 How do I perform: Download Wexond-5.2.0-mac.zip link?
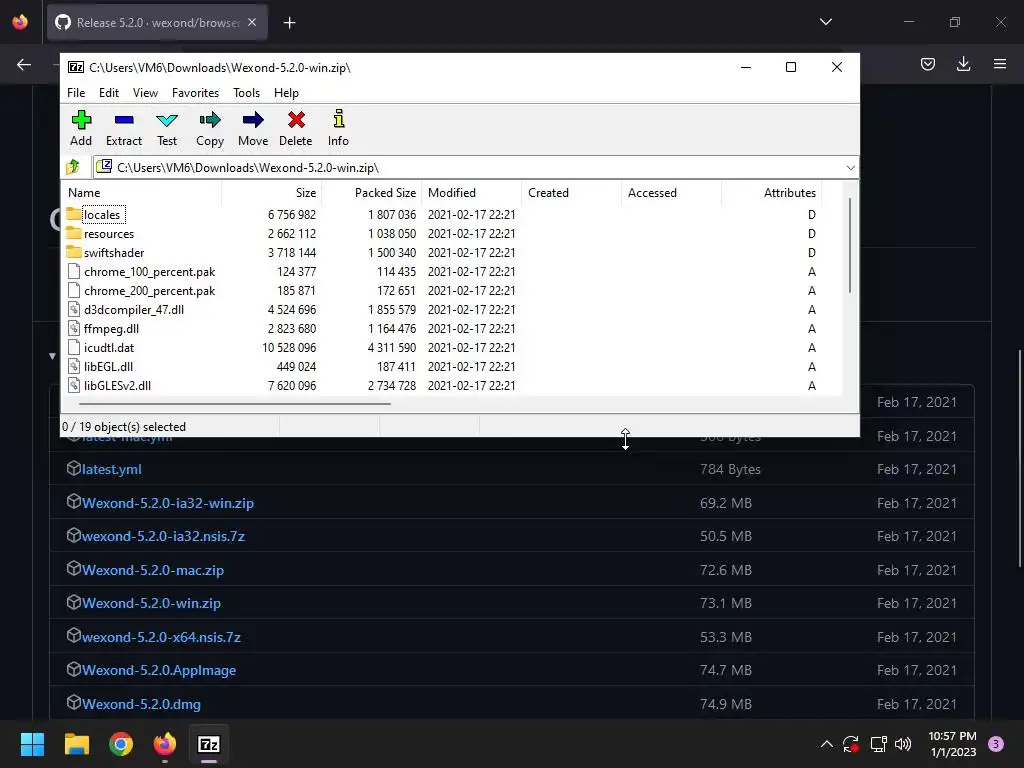153,570
